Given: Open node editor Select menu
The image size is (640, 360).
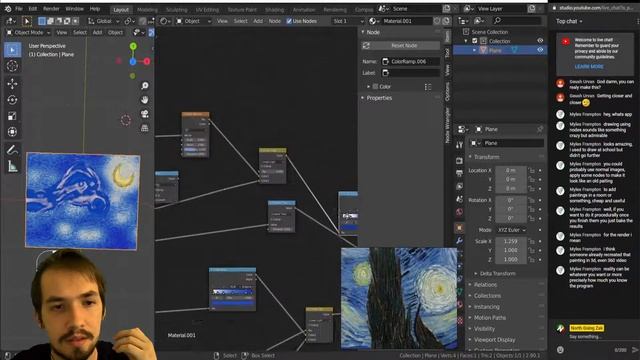Looking at the screenshot, I should (x=240, y=21).
